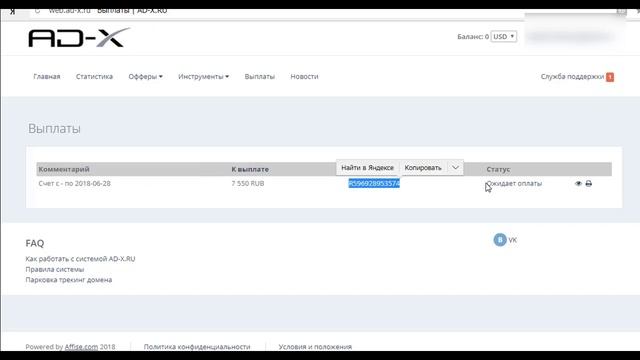Click the Выплаты page heading
The width and height of the screenshot is (640, 360).
click(x=54, y=129)
